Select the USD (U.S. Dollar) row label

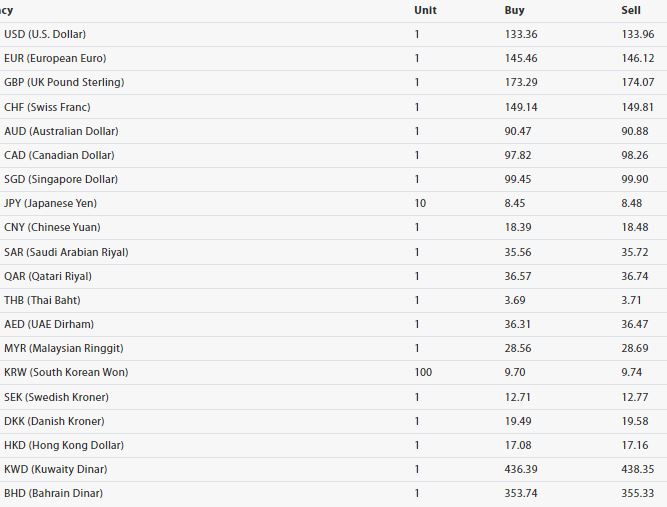45,34
